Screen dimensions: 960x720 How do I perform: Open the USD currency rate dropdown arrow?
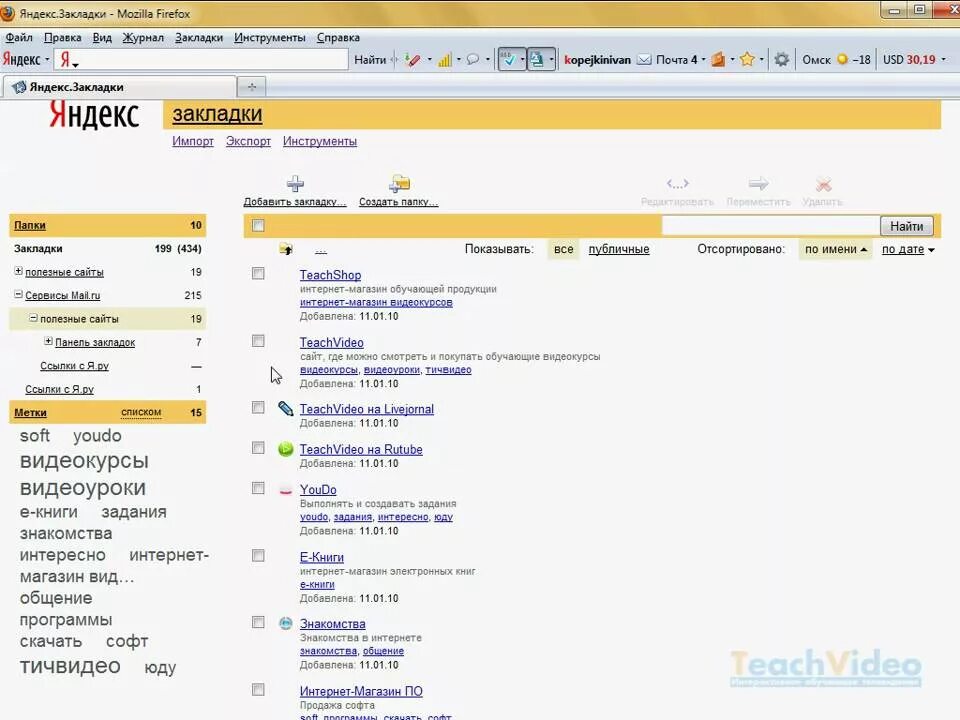pyautogui.click(x=943, y=60)
